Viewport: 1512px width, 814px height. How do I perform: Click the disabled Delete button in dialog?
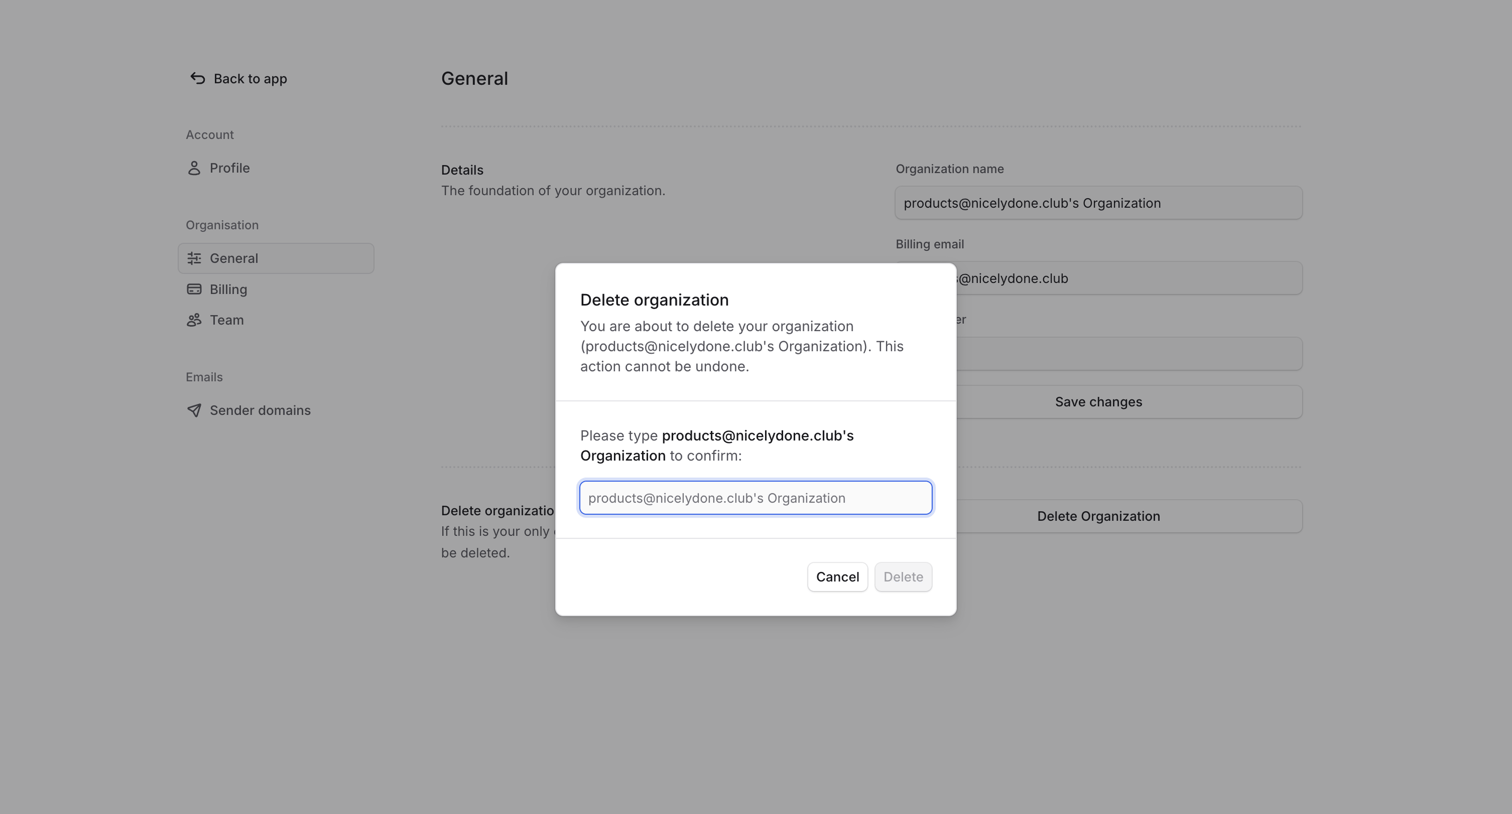click(903, 577)
